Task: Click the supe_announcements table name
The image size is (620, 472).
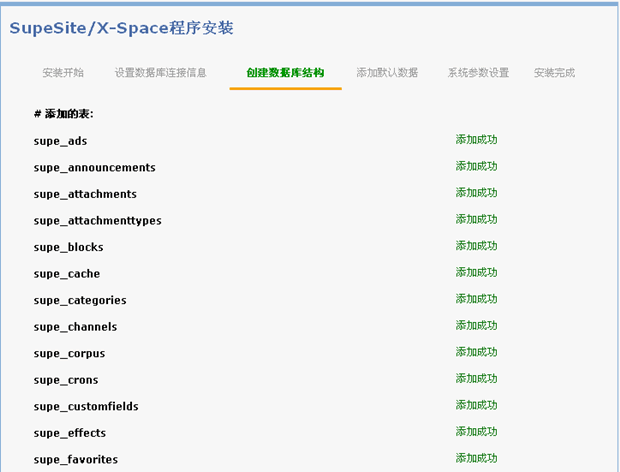Action: coord(95,168)
